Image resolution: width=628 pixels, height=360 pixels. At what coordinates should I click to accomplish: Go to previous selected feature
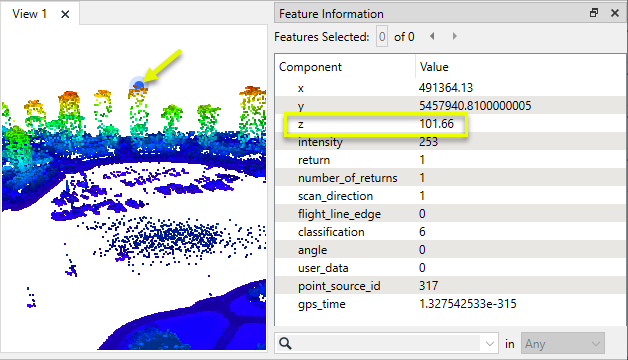(x=432, y=36)
